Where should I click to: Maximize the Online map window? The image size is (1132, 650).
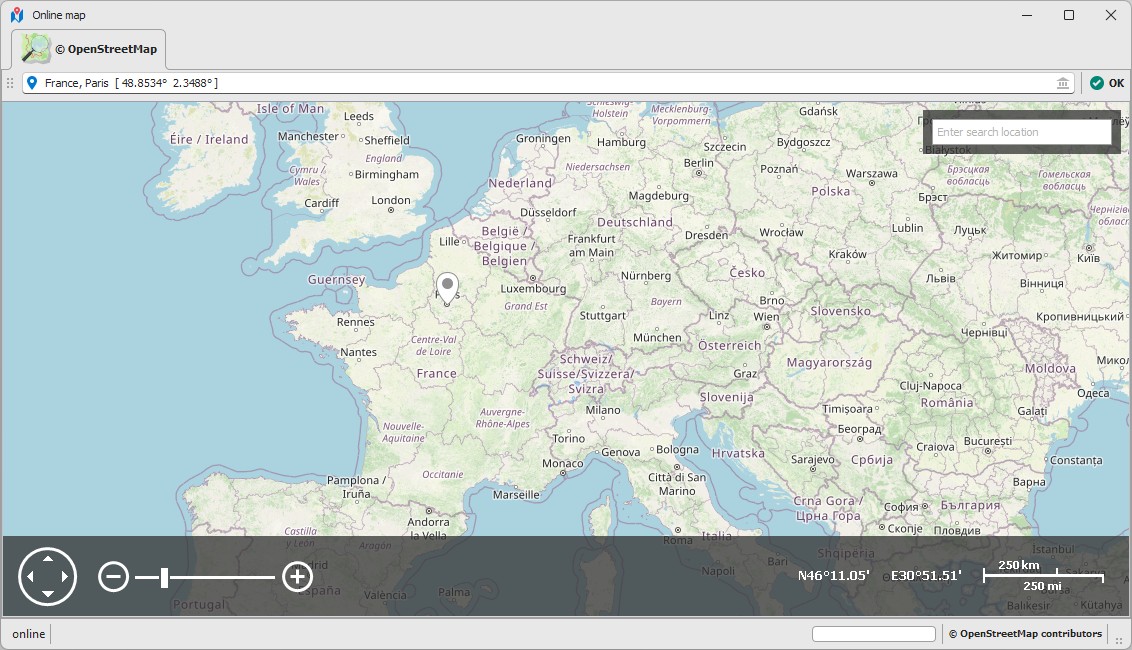(x=1068, y=15)
